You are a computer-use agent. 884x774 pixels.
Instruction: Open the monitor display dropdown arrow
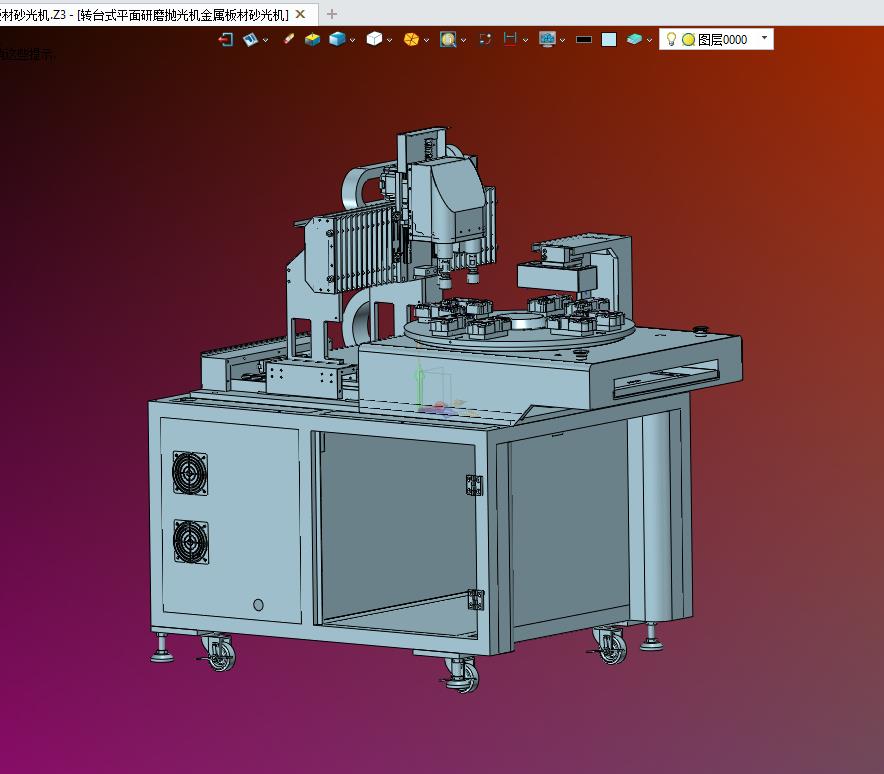coord(563,40)
